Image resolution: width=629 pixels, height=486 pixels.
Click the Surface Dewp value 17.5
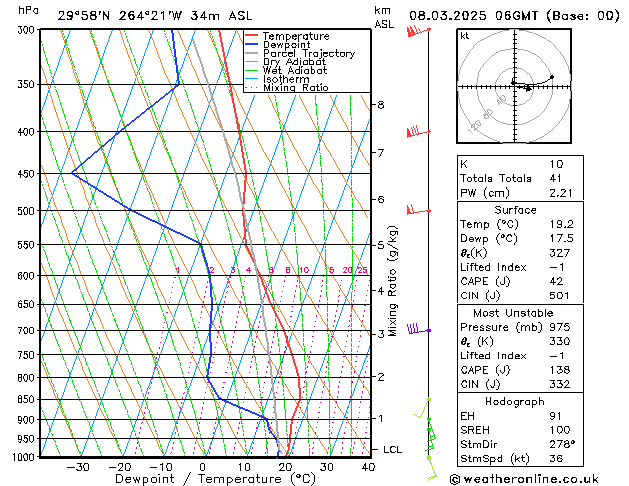(562, 239)
